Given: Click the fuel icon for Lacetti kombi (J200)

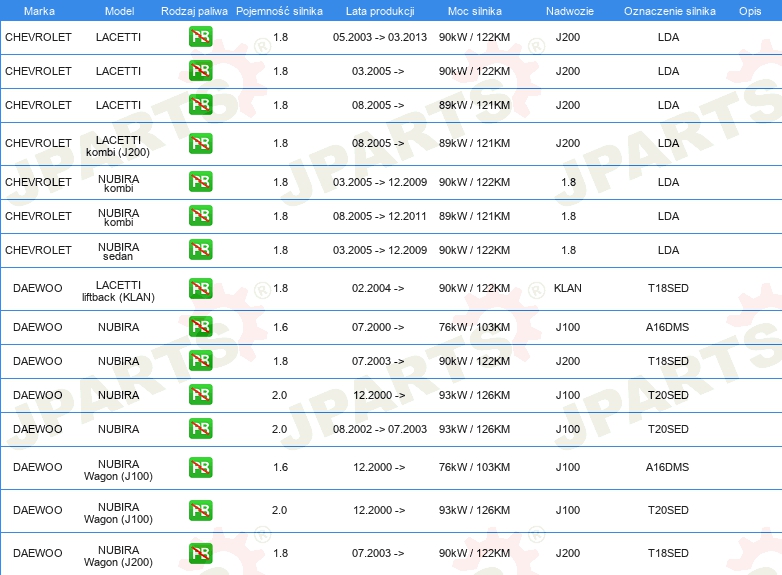Looking at the screenshot, I should pyautogui.click(x=200, y=144).
